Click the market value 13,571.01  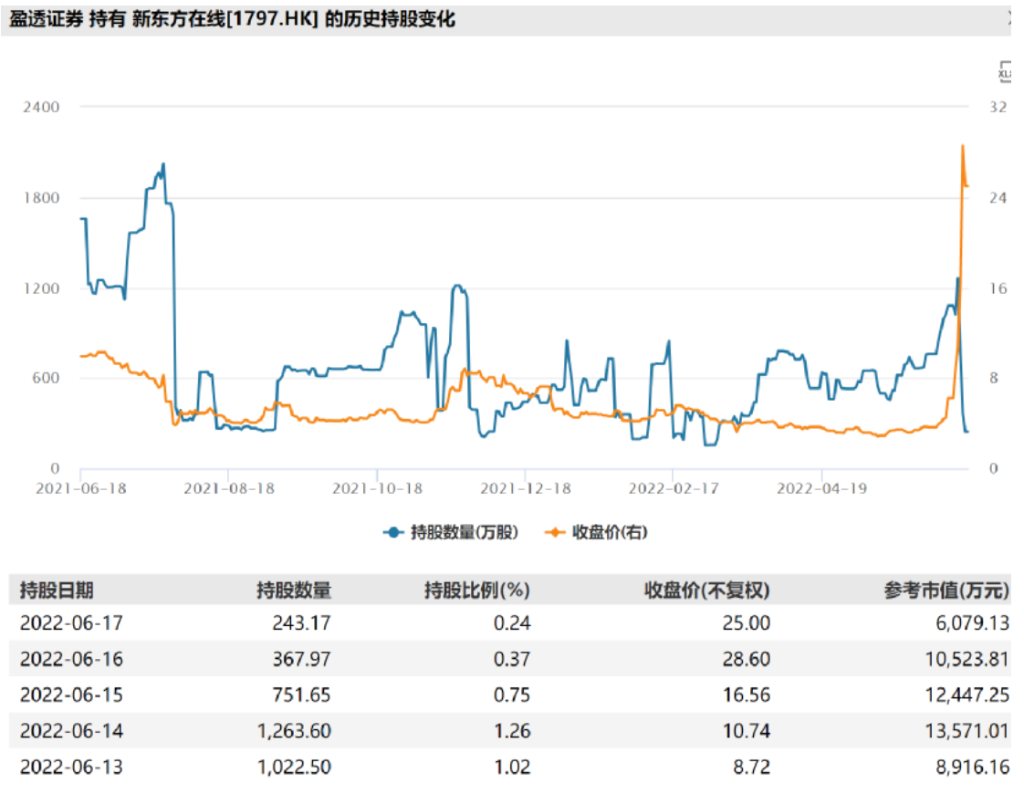(968, 730)
